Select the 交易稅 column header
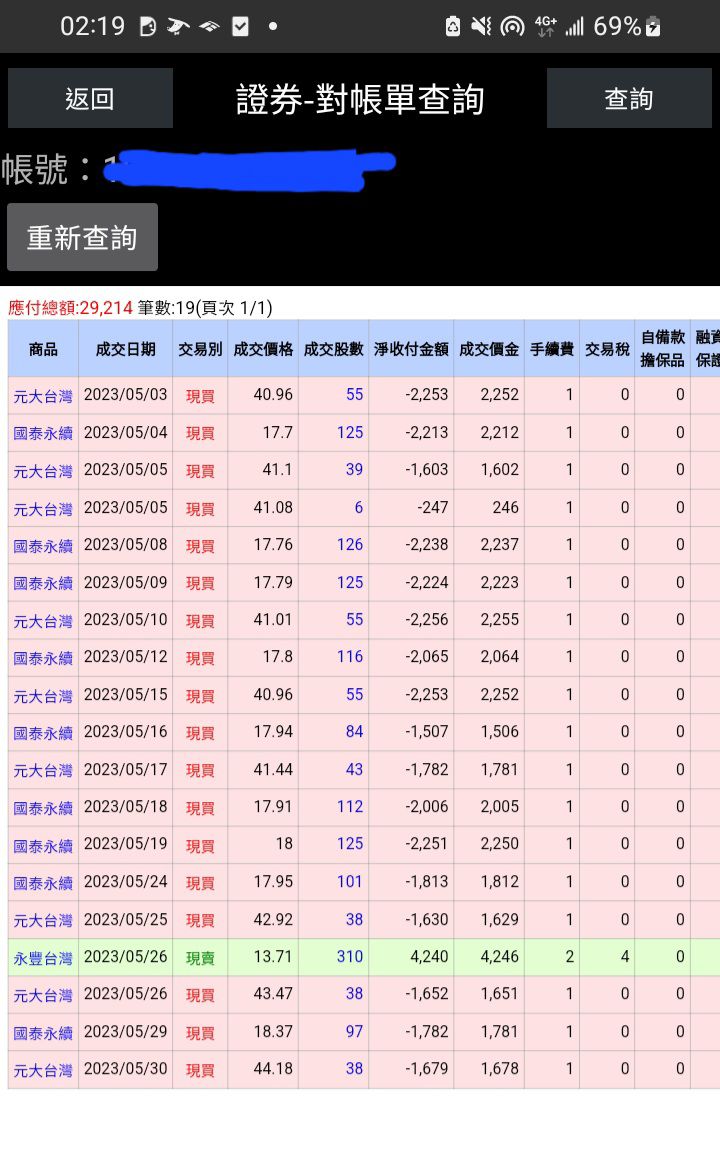Viewport: 720px width, 1160px height. pyautogui.click(x=607, y=349)
